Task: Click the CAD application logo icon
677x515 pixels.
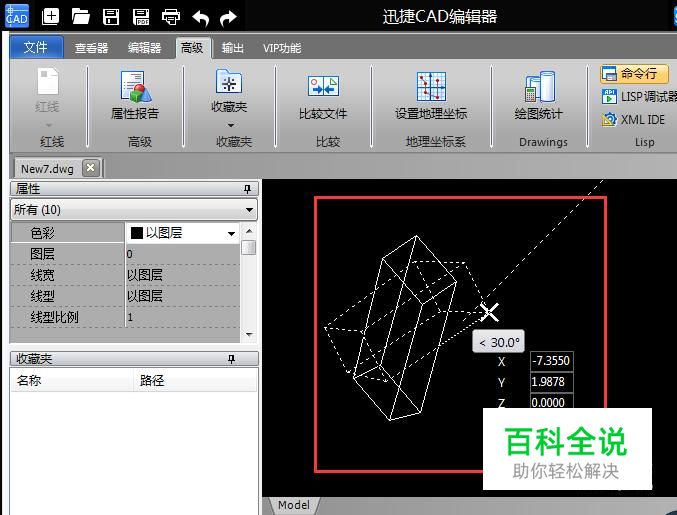Action: (x=17, y=16)
